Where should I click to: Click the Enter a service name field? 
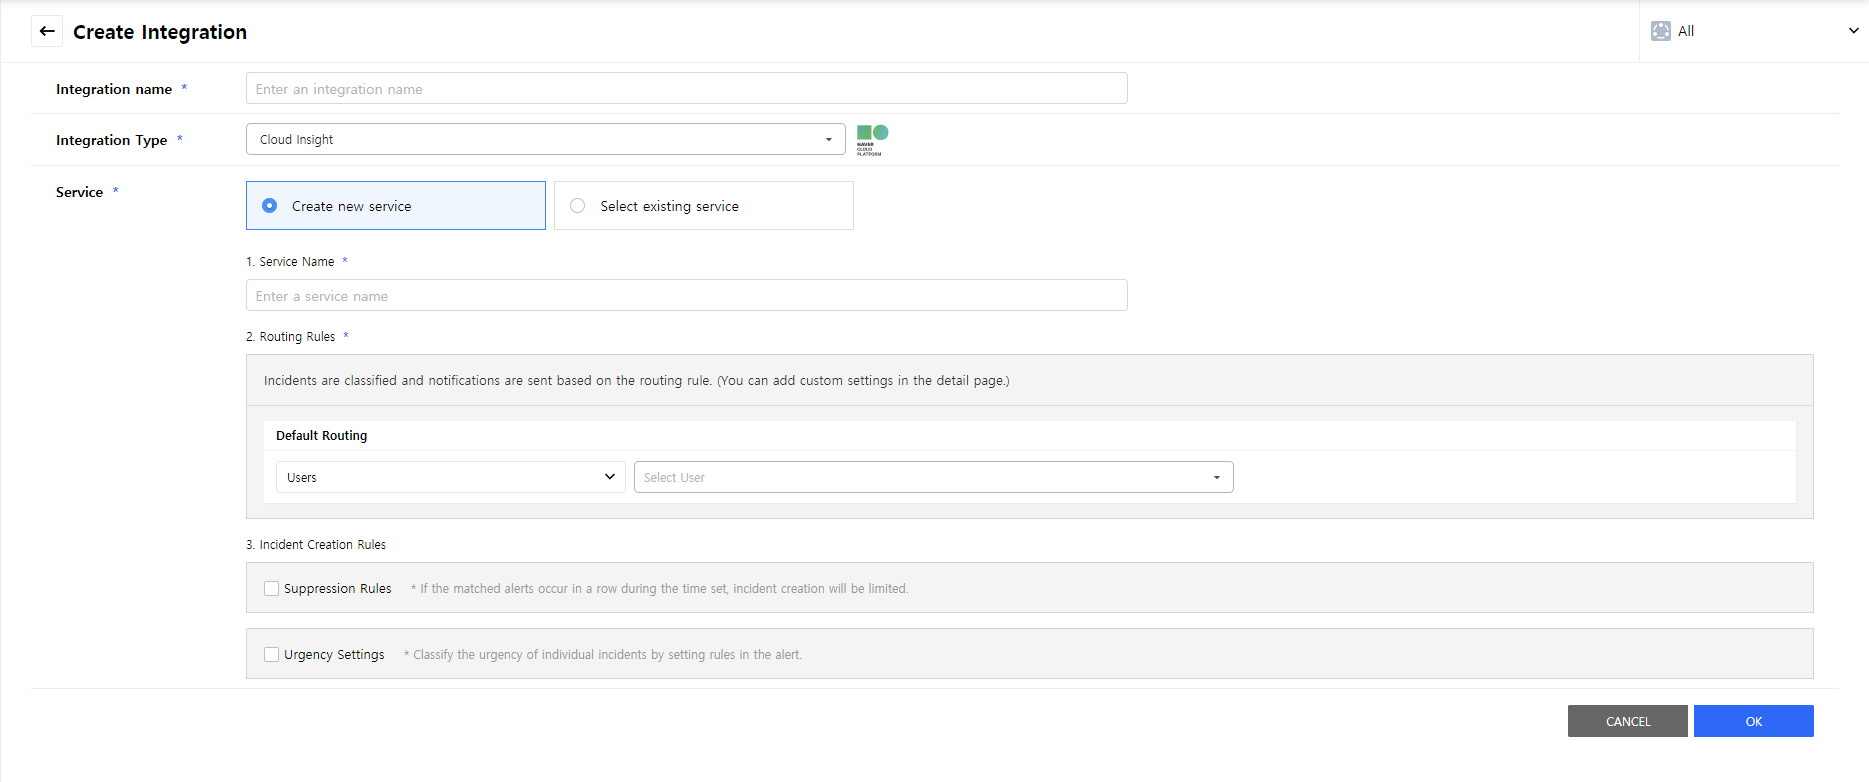686,296
